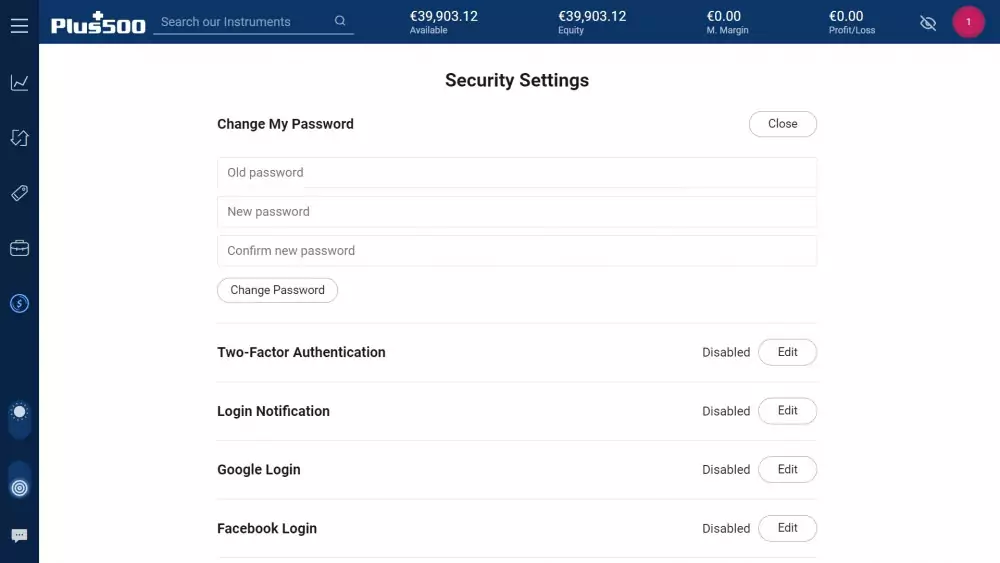Open the briefcase positions icon

click(19, 248)
